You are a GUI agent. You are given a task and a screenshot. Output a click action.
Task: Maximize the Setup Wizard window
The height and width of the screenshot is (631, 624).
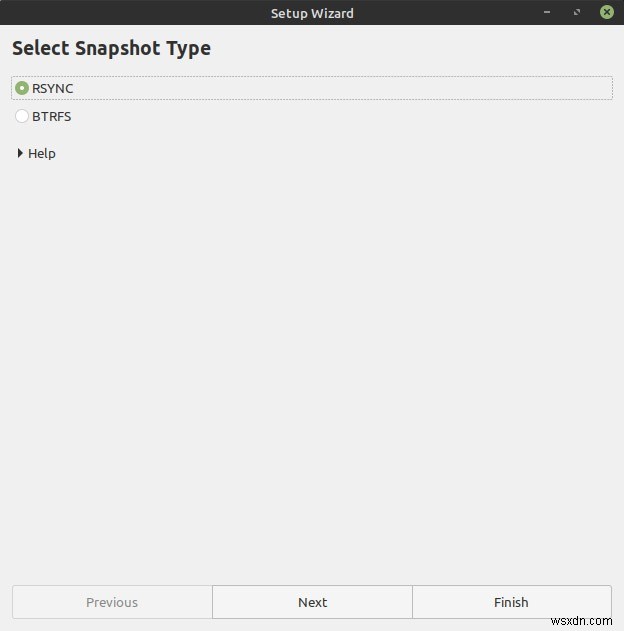pyautogui.click(x=578, y=12)
